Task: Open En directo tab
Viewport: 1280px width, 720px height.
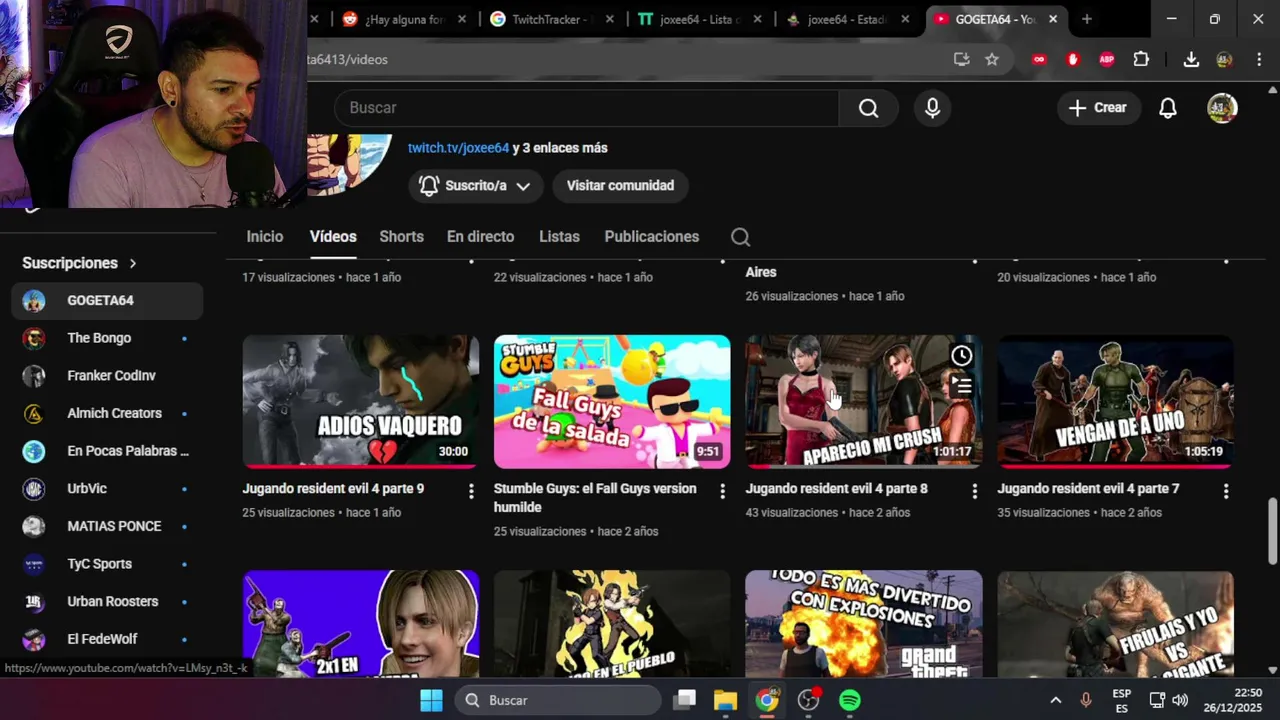Action: click(480, 237)
